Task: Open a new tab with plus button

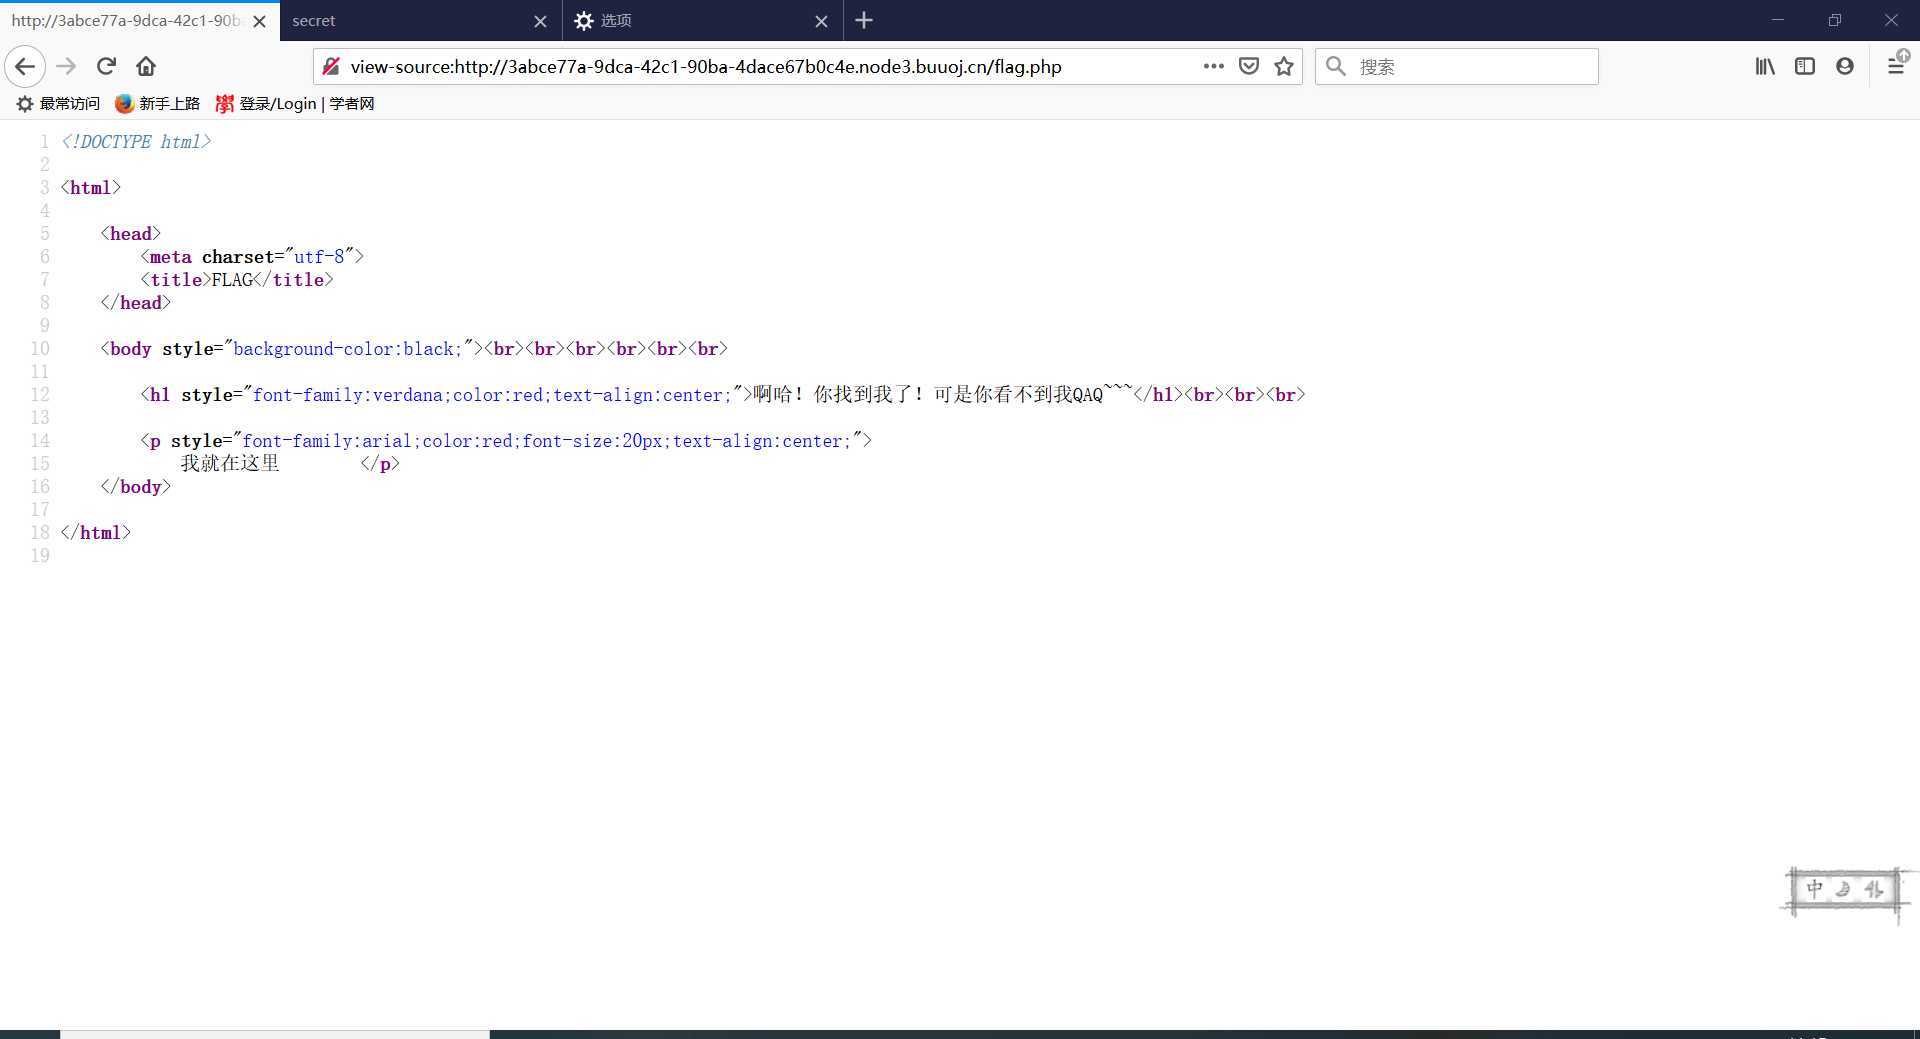Action: 864,21
